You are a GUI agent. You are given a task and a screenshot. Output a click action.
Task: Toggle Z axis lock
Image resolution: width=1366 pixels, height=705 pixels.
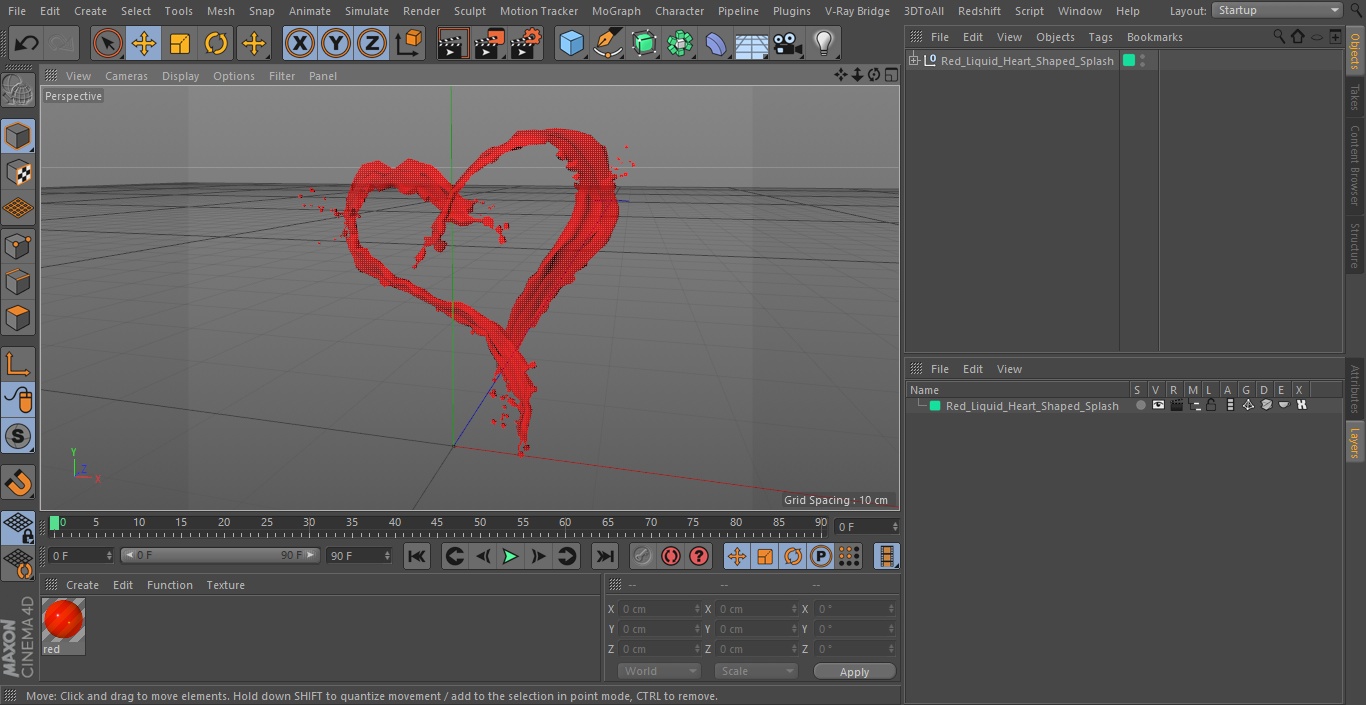372,43
